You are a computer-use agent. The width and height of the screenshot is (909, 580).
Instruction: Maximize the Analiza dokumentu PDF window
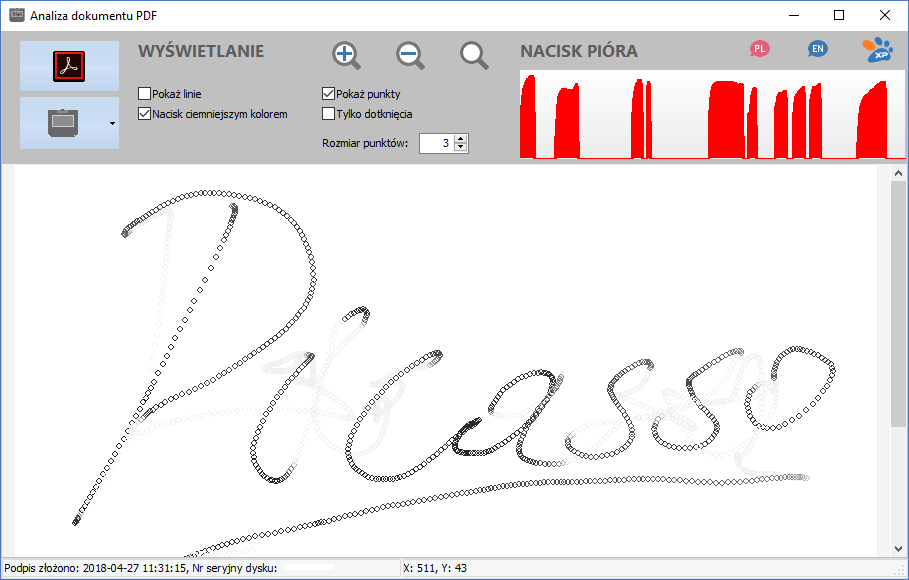pos(839,15)
